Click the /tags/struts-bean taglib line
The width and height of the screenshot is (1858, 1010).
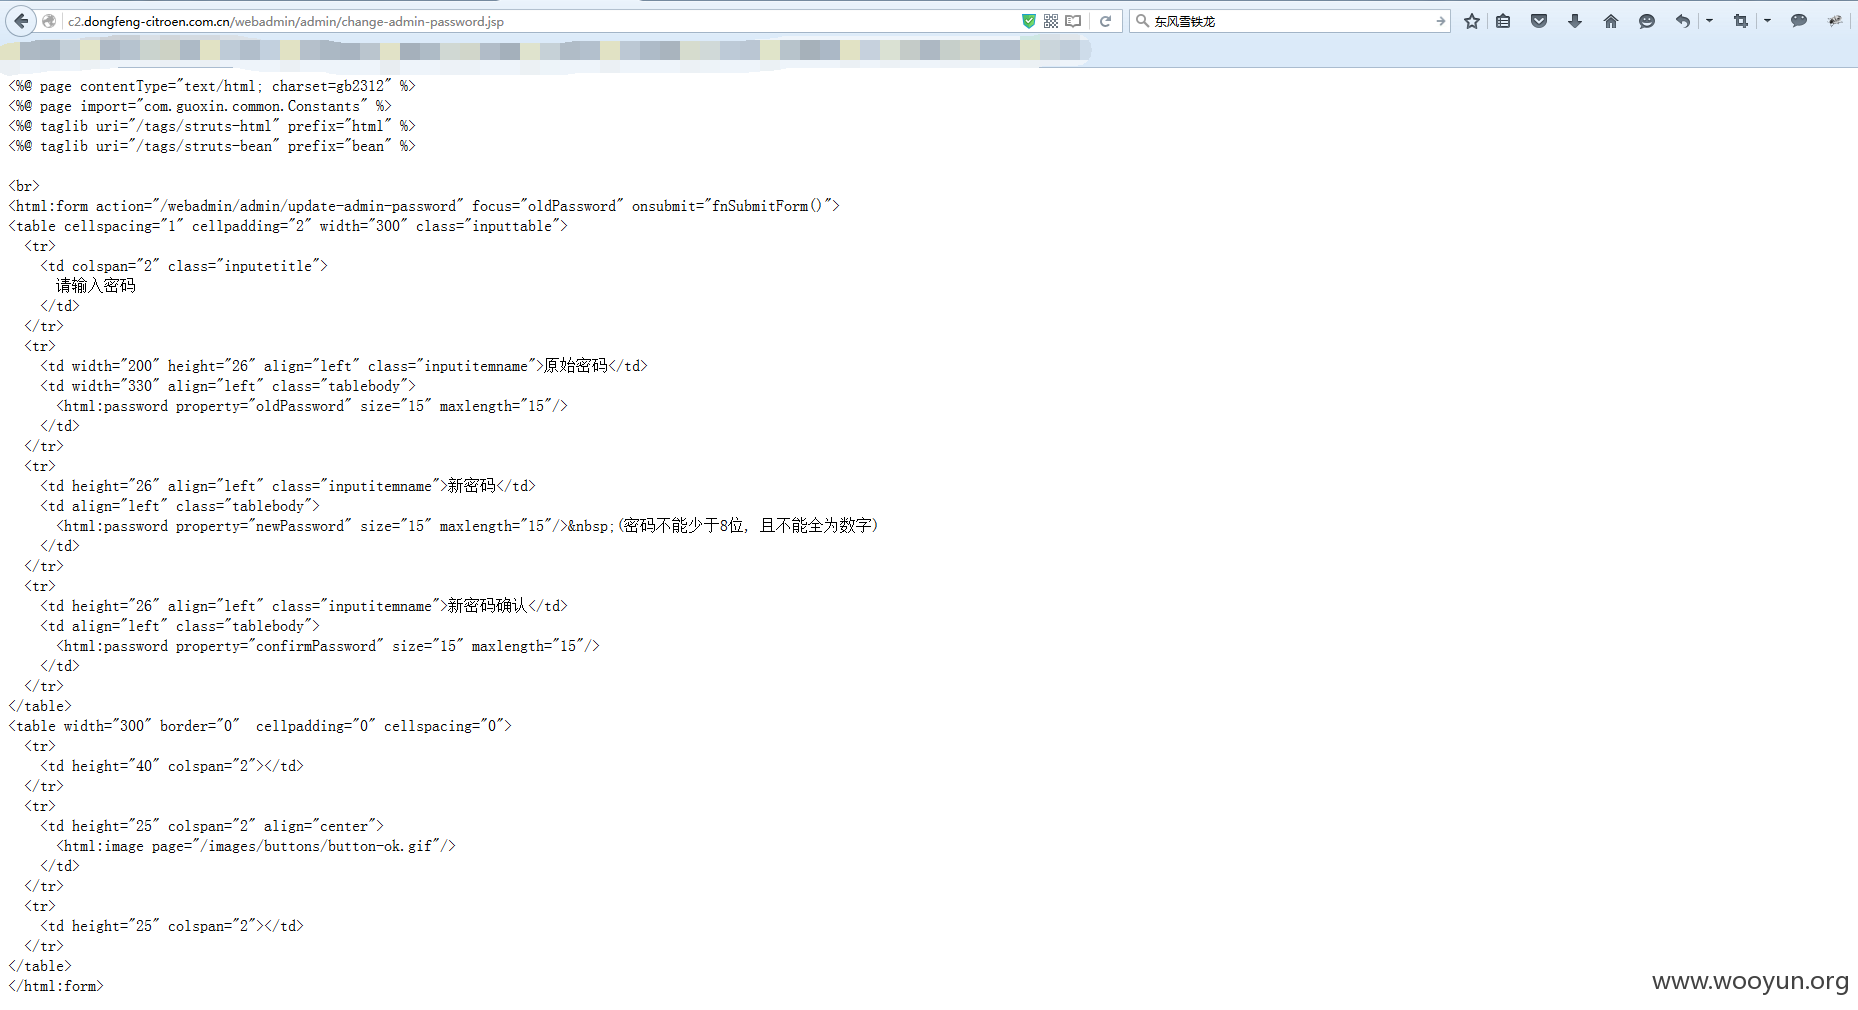point(212,146)
